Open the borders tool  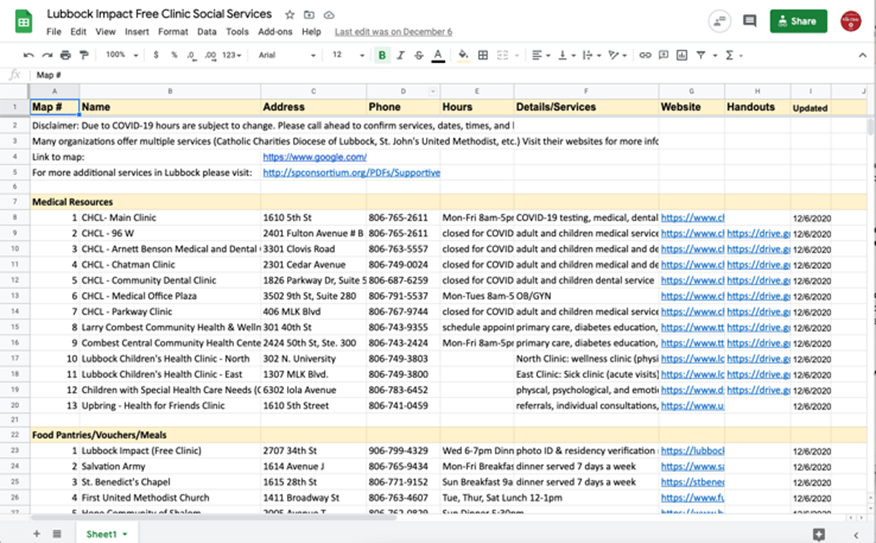pos(483,55)
